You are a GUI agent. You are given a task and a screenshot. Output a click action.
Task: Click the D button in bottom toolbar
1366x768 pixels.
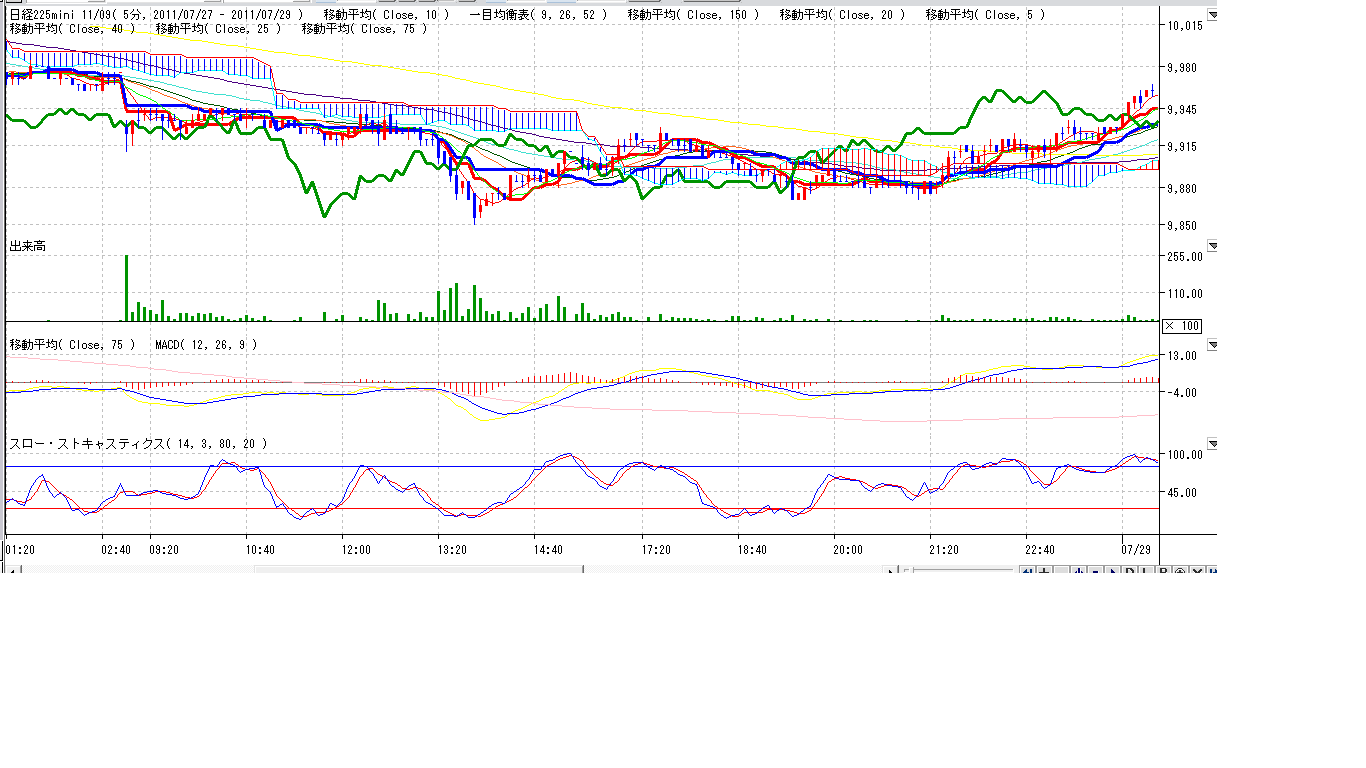[x=1130, y=571]
